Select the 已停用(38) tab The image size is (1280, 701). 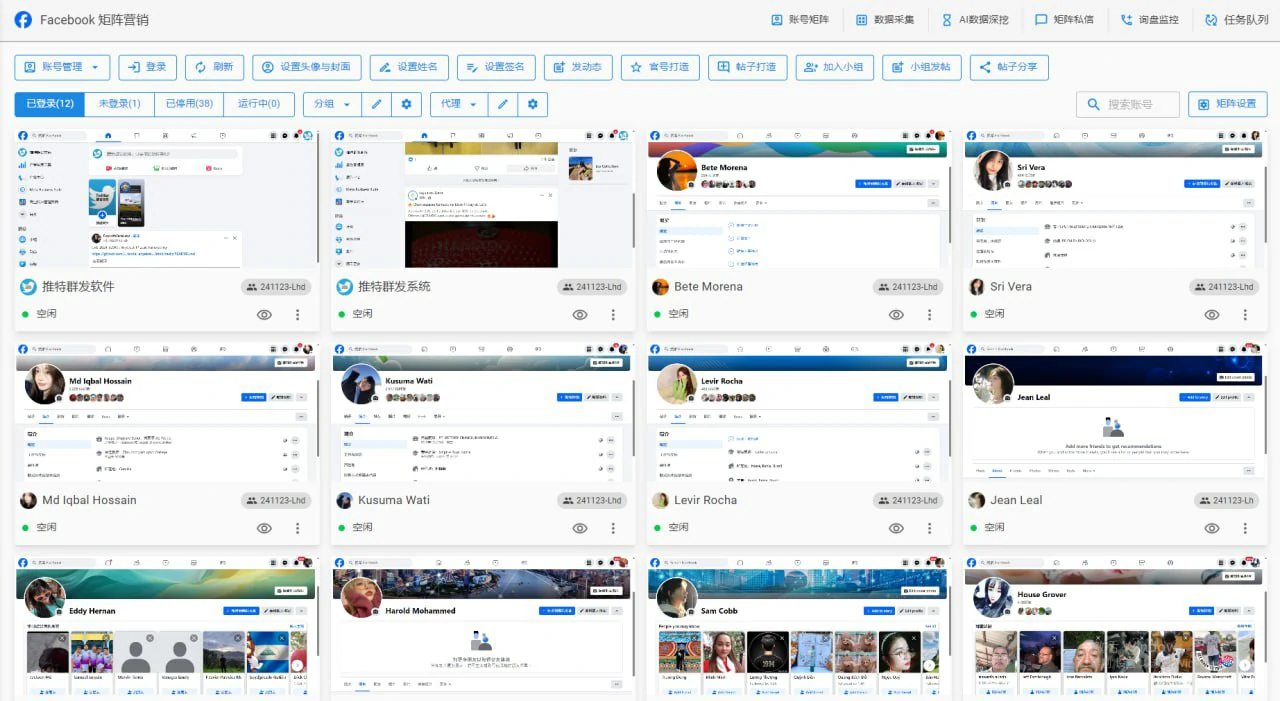pyautogui.click(x=188, y=103)
